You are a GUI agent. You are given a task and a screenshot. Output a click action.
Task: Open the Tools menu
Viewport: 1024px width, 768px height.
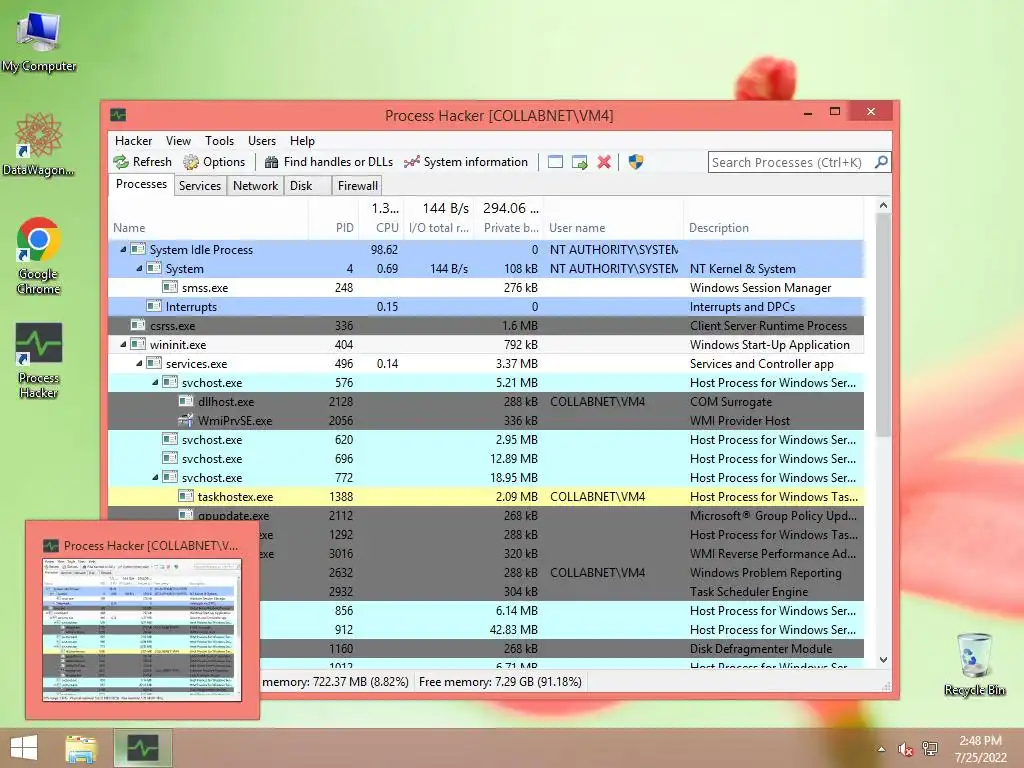[219, 141]
